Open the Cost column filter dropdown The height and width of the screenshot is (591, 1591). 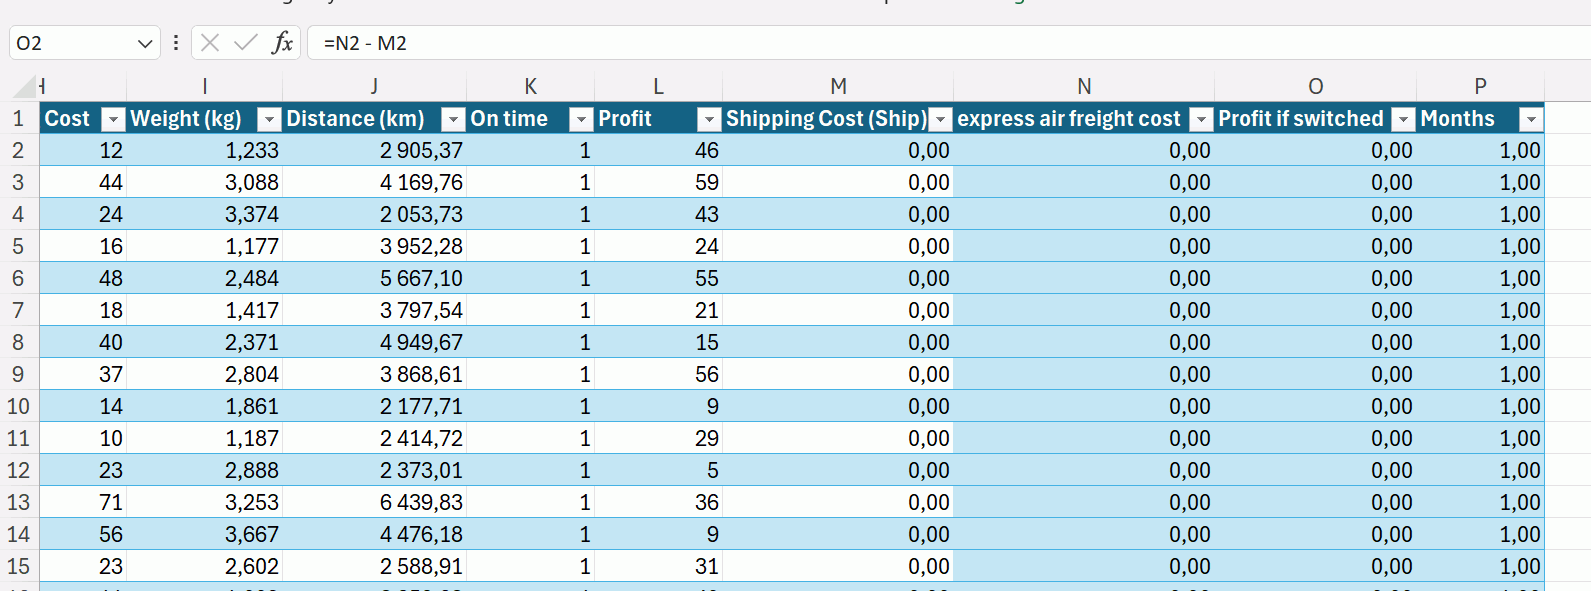coord(114,120)
